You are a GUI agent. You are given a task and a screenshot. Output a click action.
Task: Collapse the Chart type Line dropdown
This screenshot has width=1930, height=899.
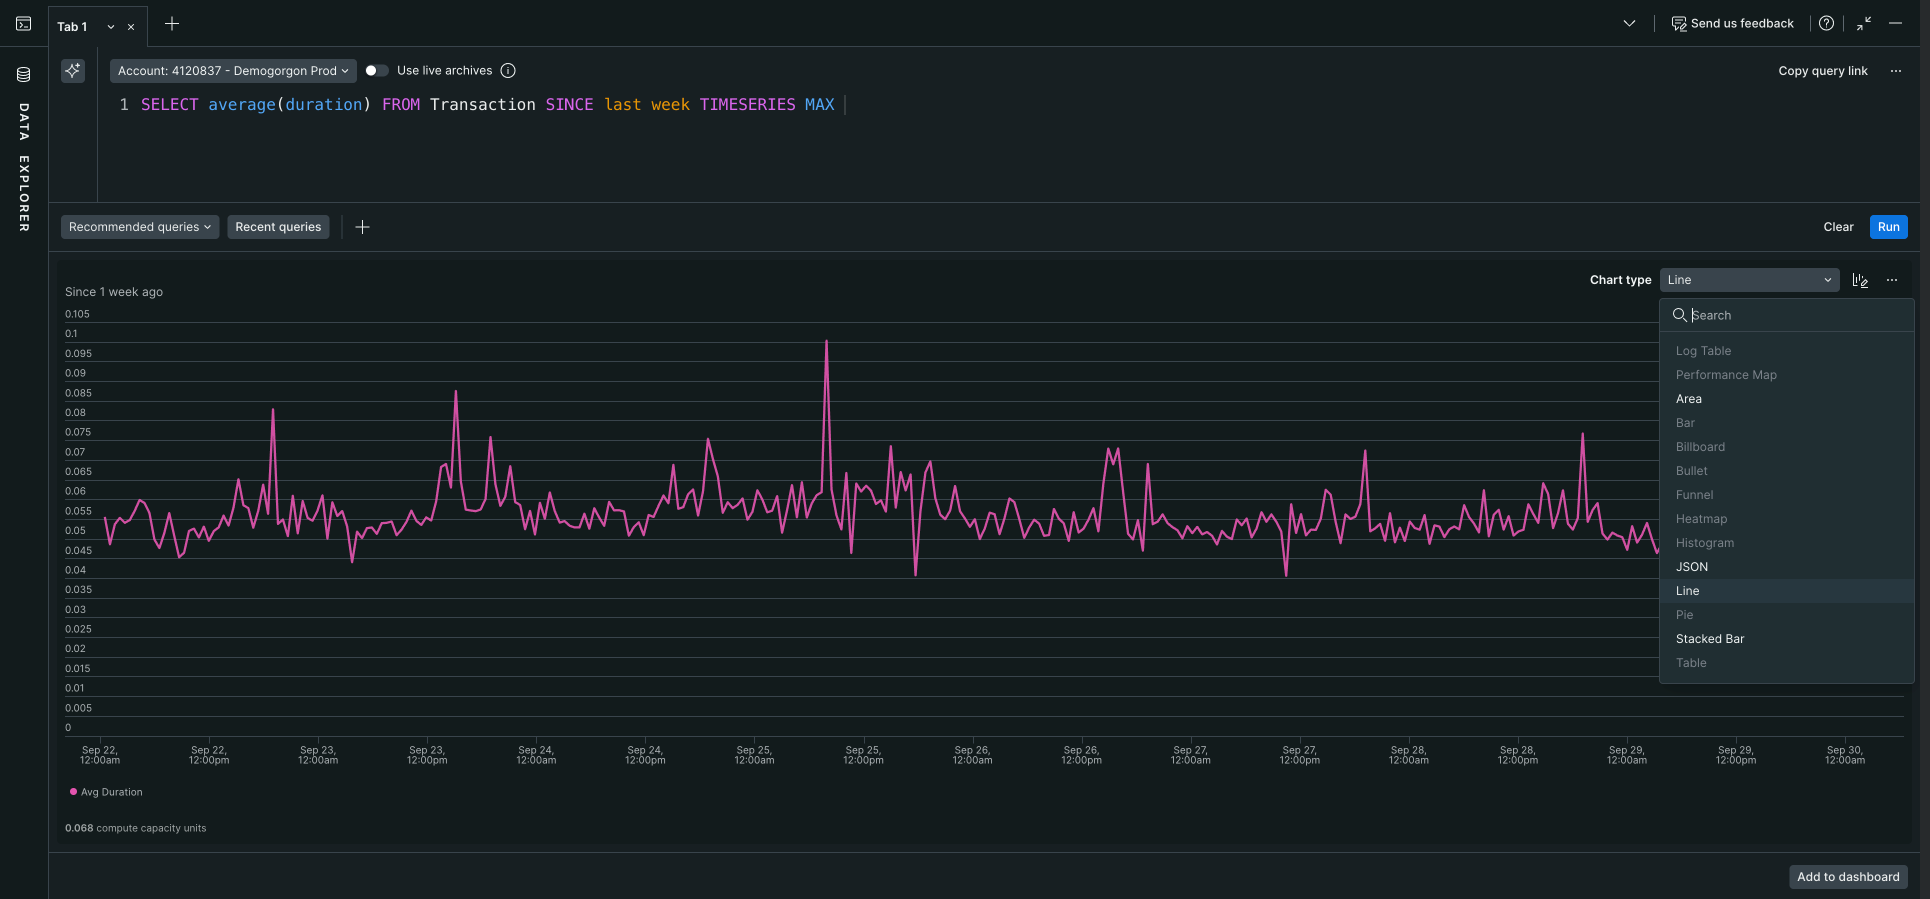pyautogui.click(x=1748, y=281)
